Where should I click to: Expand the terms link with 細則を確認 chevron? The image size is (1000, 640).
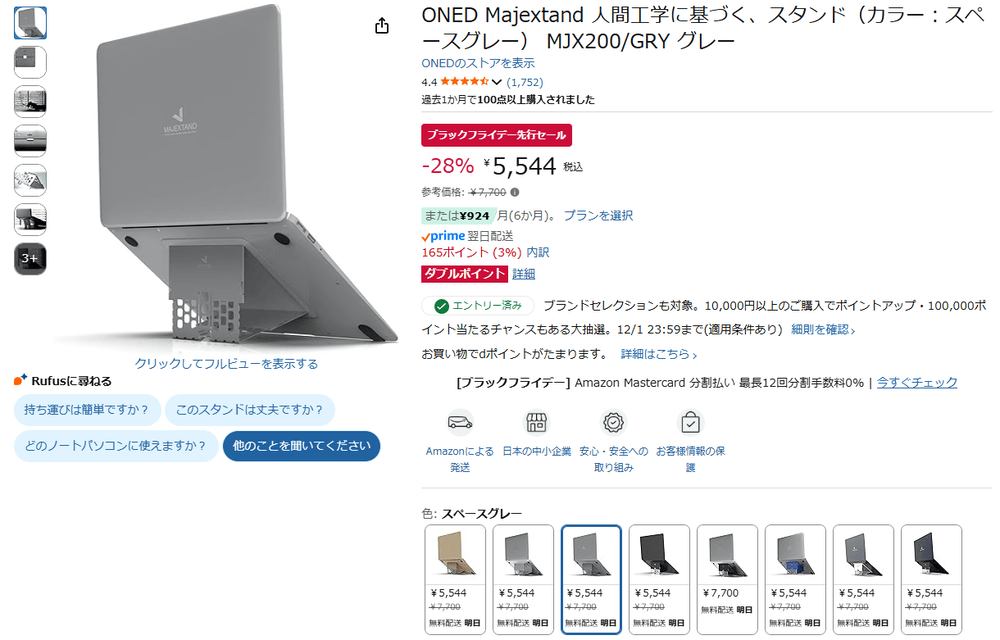tap(823, 330)
